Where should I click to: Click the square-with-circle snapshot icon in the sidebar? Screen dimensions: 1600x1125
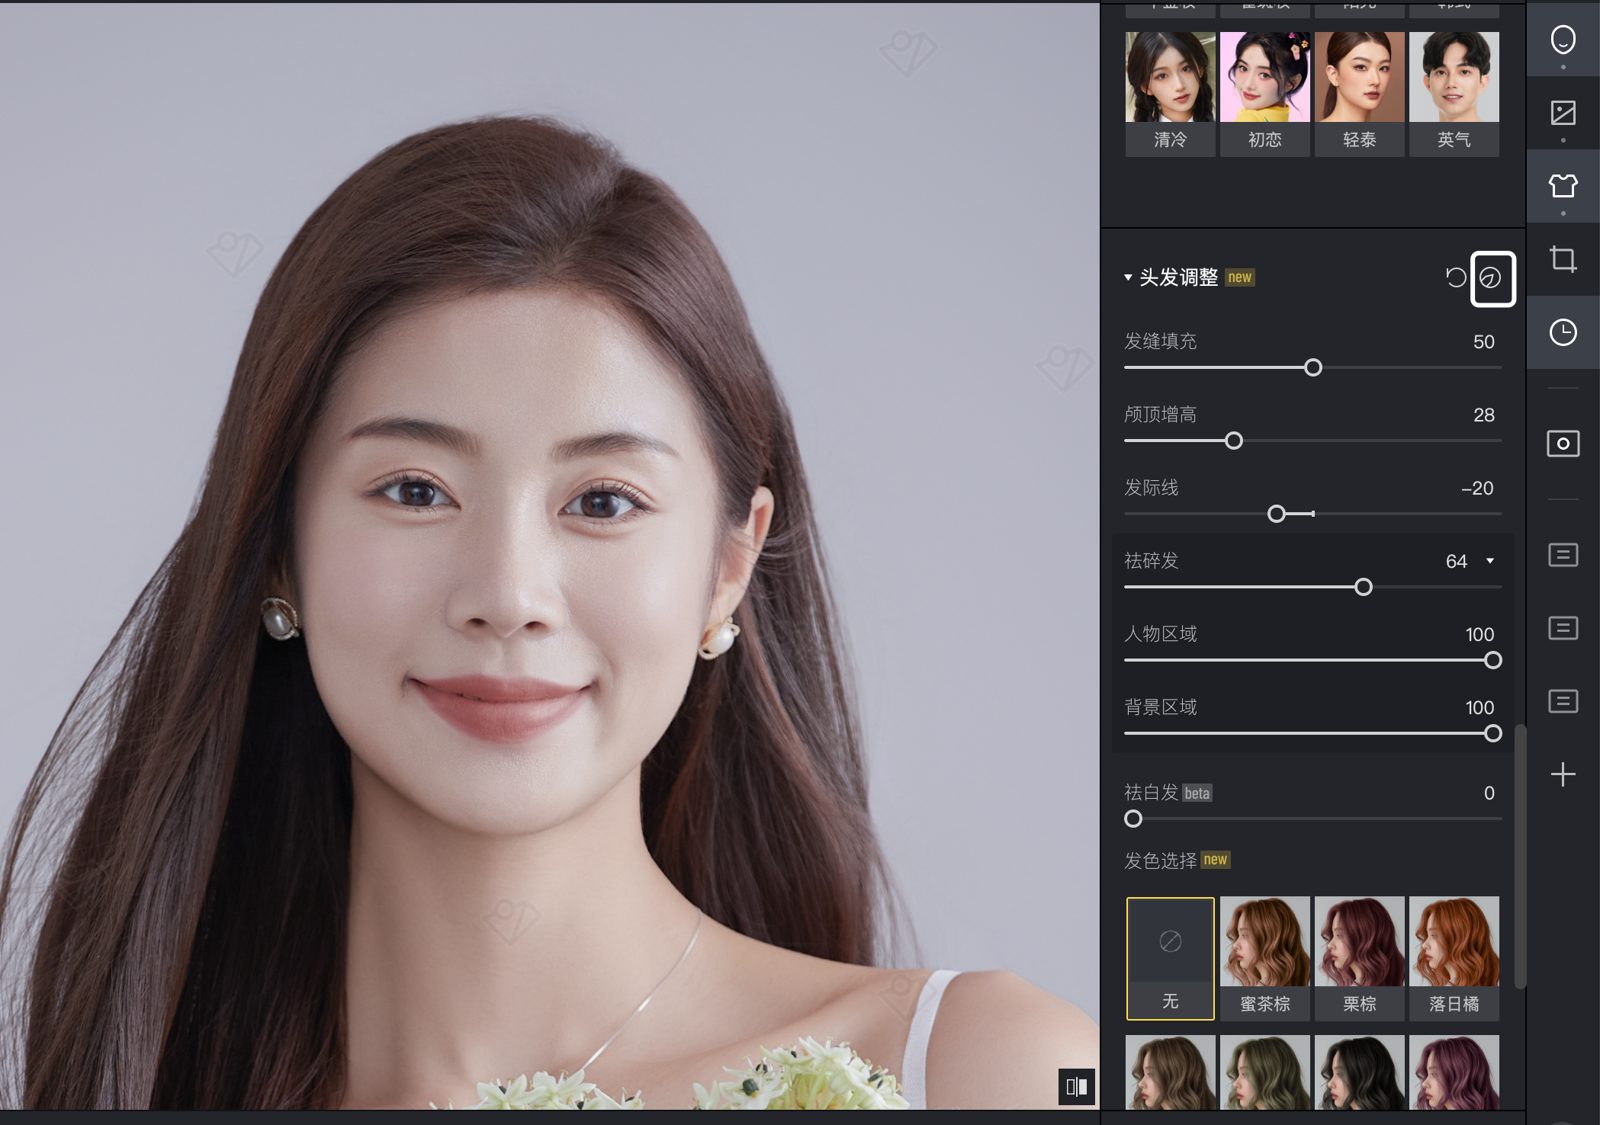(x=1562, y=443)
